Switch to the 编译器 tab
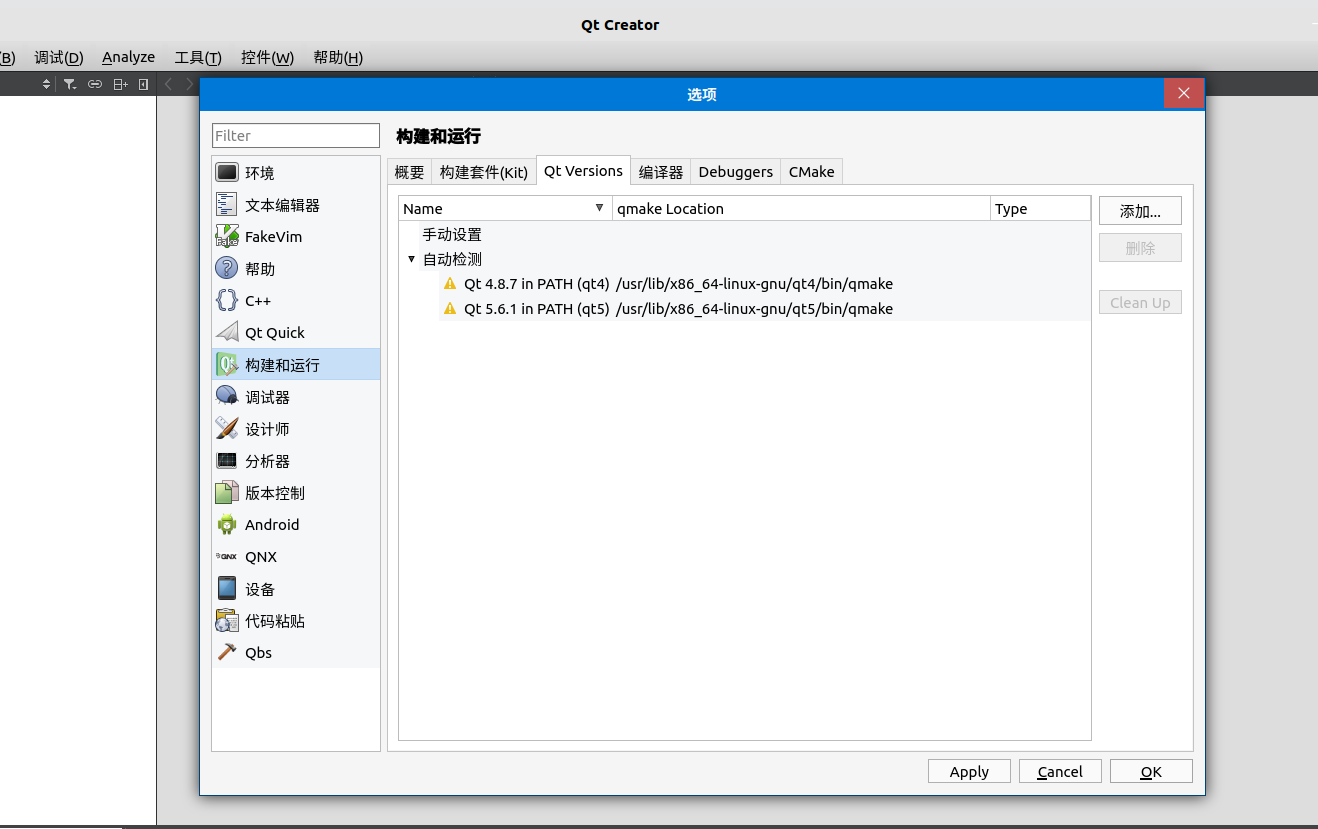The image size is (1318, 829). [x=661, y=172]
